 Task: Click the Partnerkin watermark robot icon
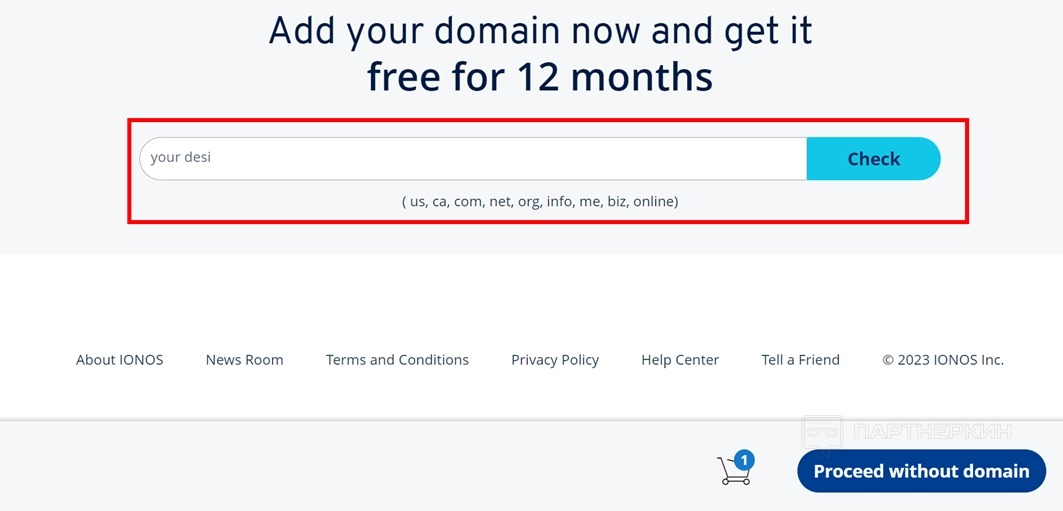tap(823, 433)
